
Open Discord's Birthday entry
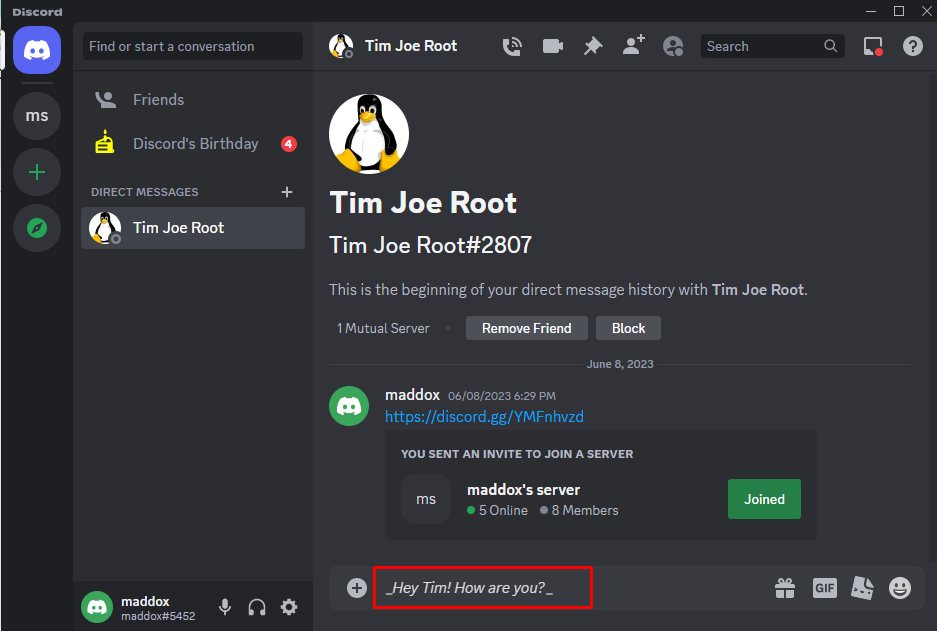pos(192,144)
